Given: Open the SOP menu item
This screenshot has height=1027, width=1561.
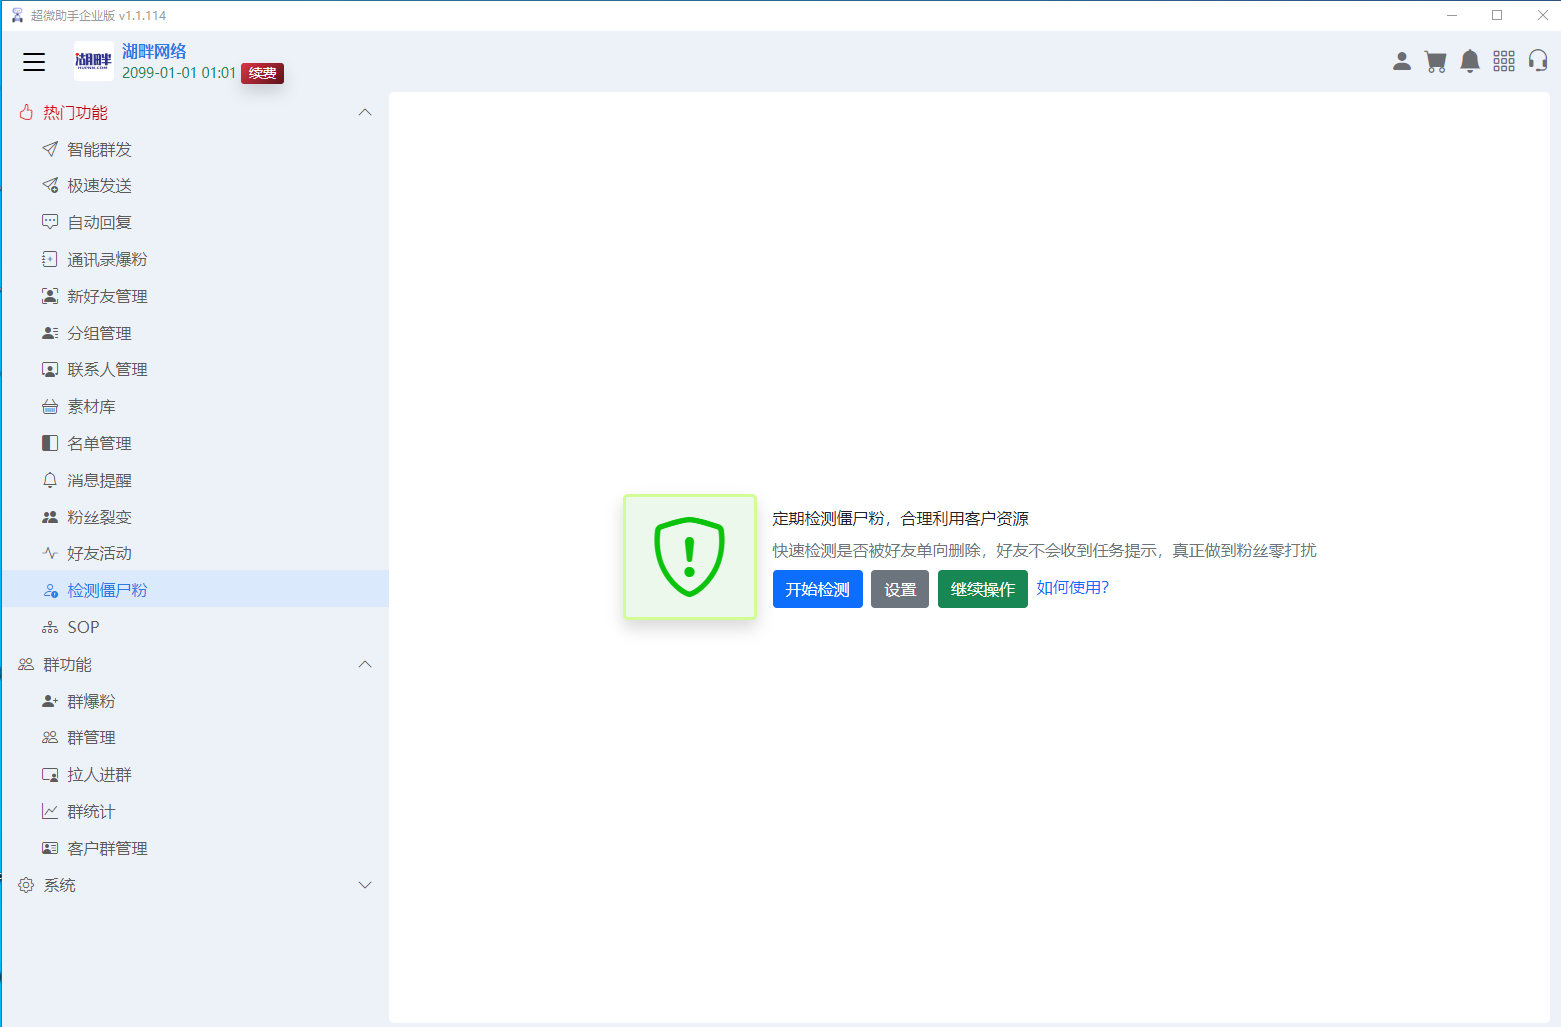Looking at the screenshot, I should (x=83, y=627).
